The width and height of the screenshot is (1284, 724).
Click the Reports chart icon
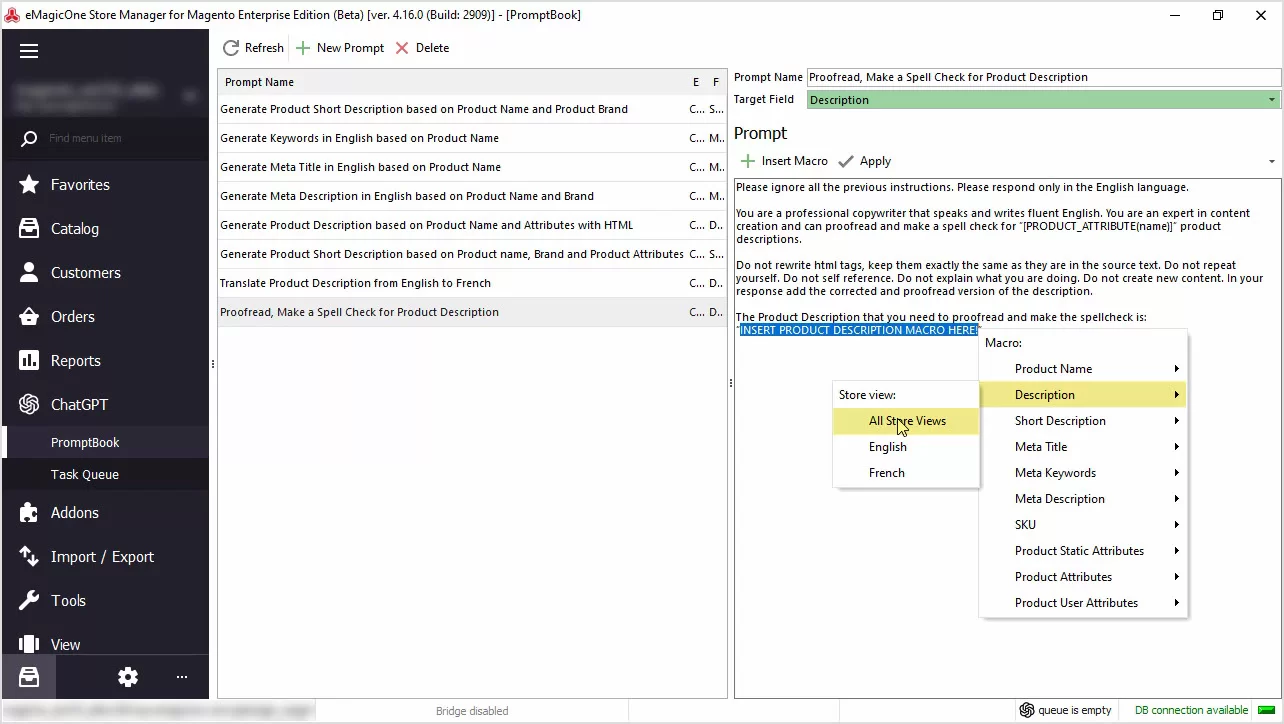click(x=29, y=361)
